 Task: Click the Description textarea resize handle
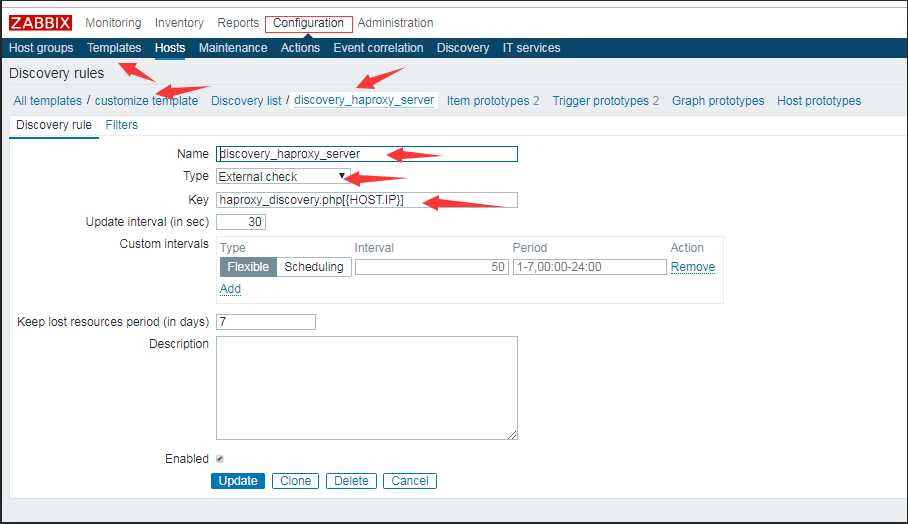[x=512, y=435]
